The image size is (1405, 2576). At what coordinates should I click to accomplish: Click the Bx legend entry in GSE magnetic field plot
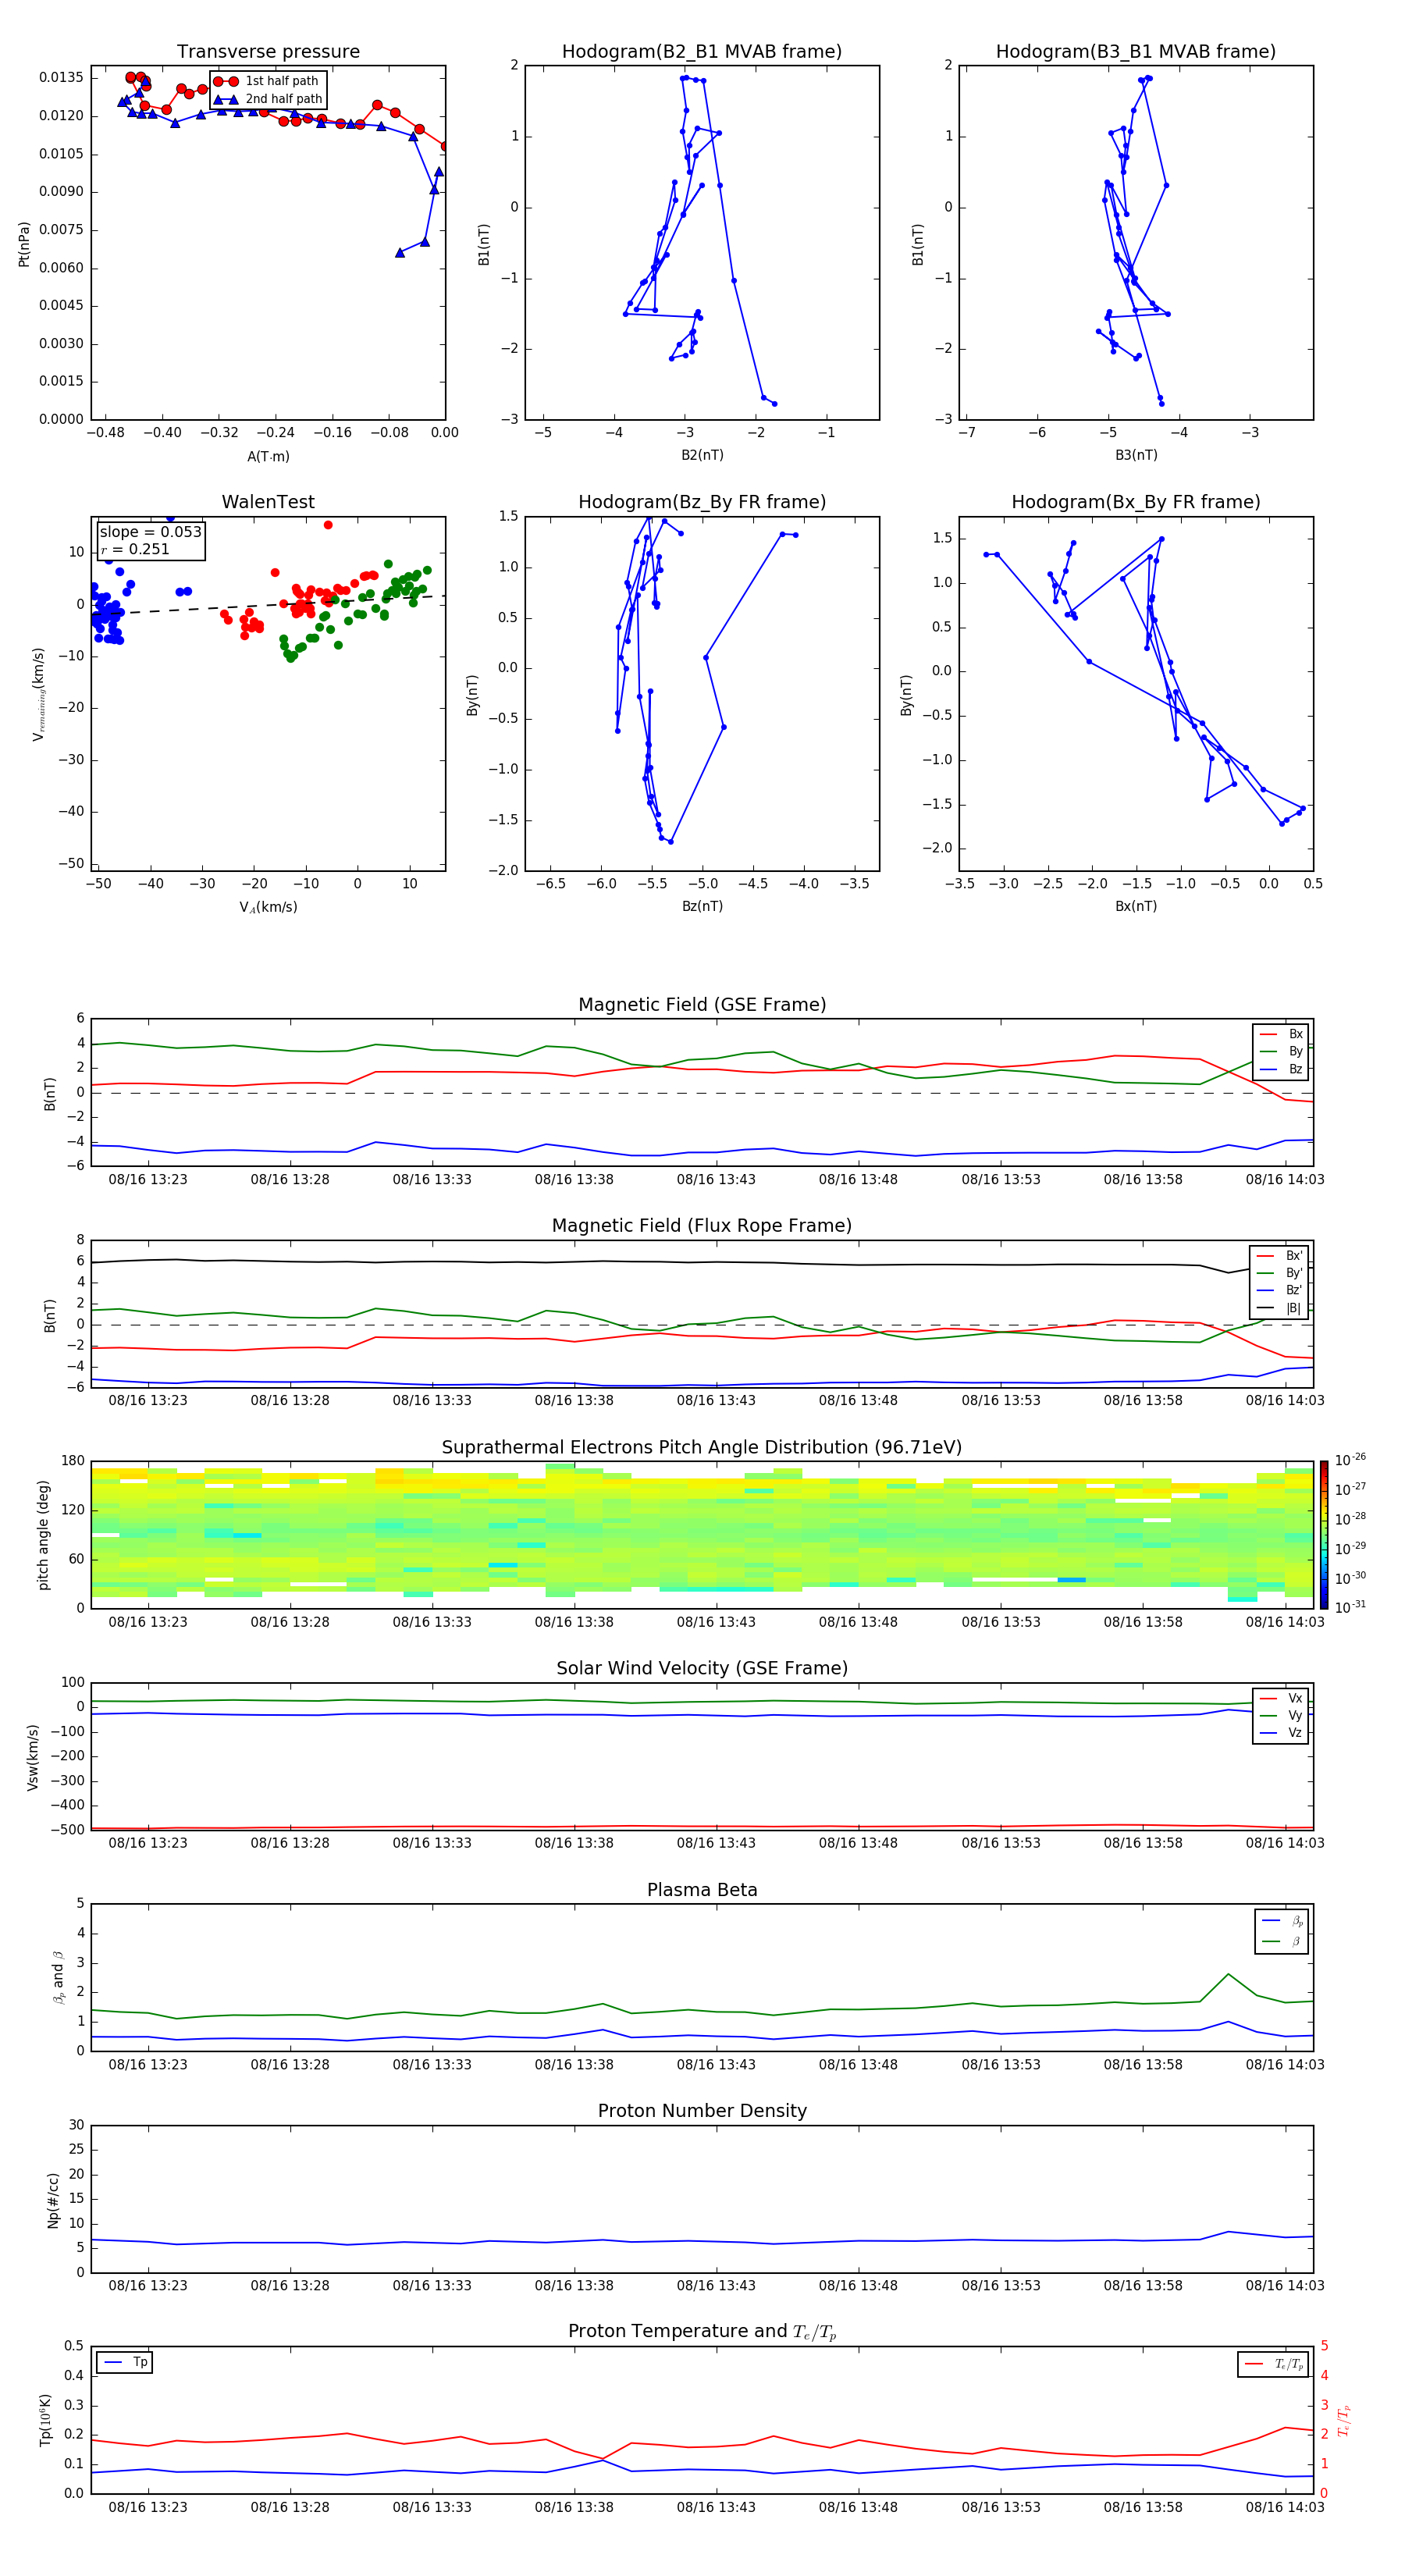pyautogui.click(x=1282, y=1034)
